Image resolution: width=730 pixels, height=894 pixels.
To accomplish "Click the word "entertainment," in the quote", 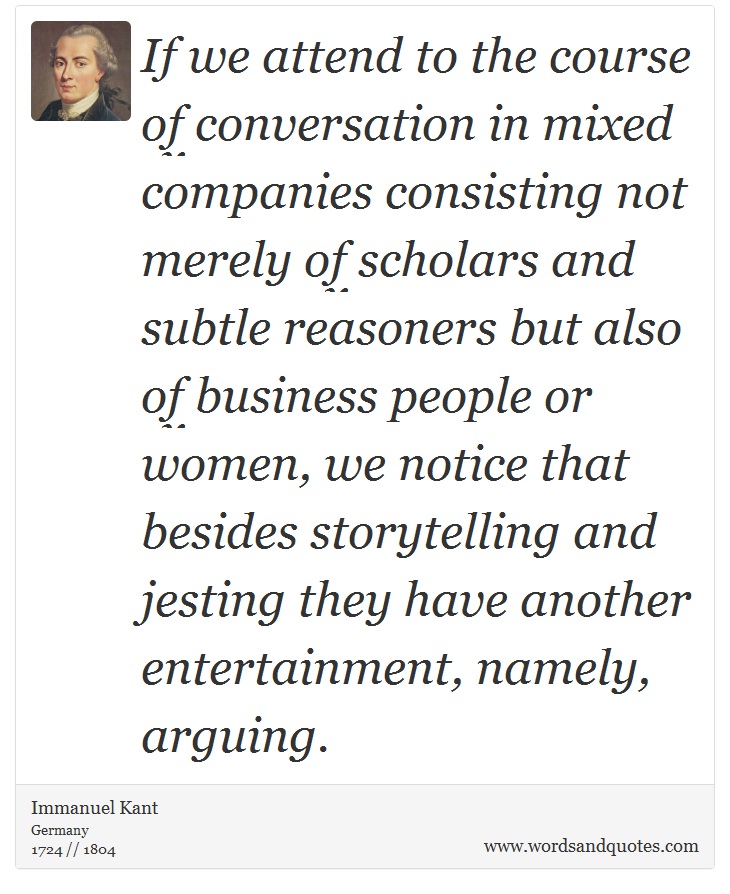I will pos(302,668).
